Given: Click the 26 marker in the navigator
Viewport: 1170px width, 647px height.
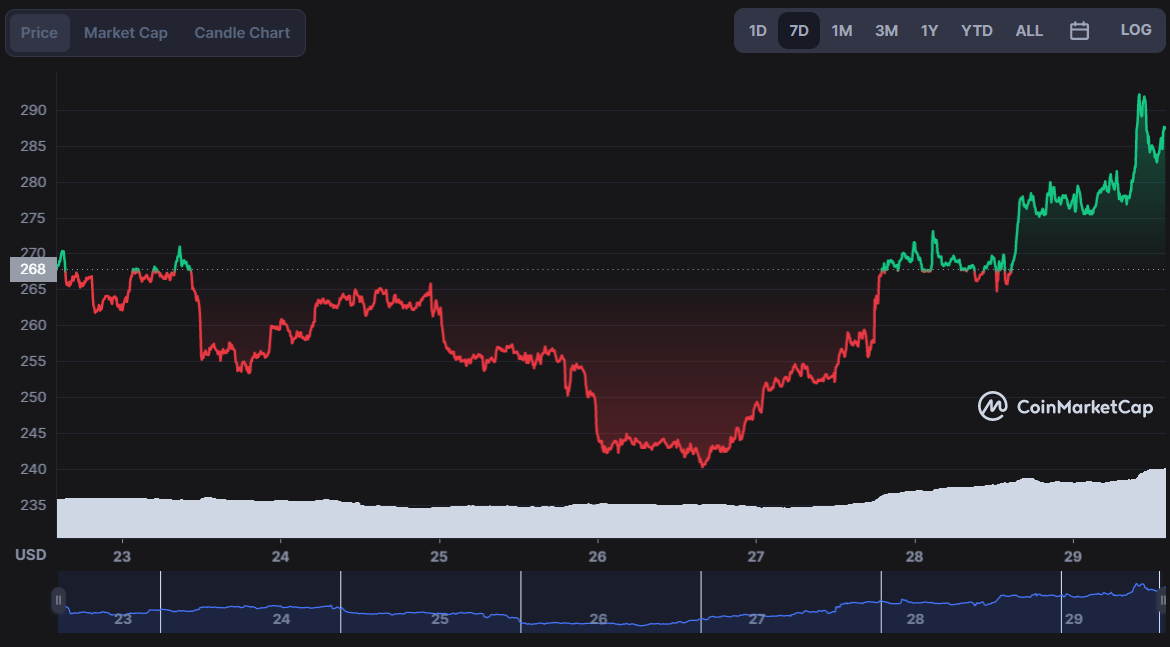Looking at the screenshot, I should click(598, 619).
